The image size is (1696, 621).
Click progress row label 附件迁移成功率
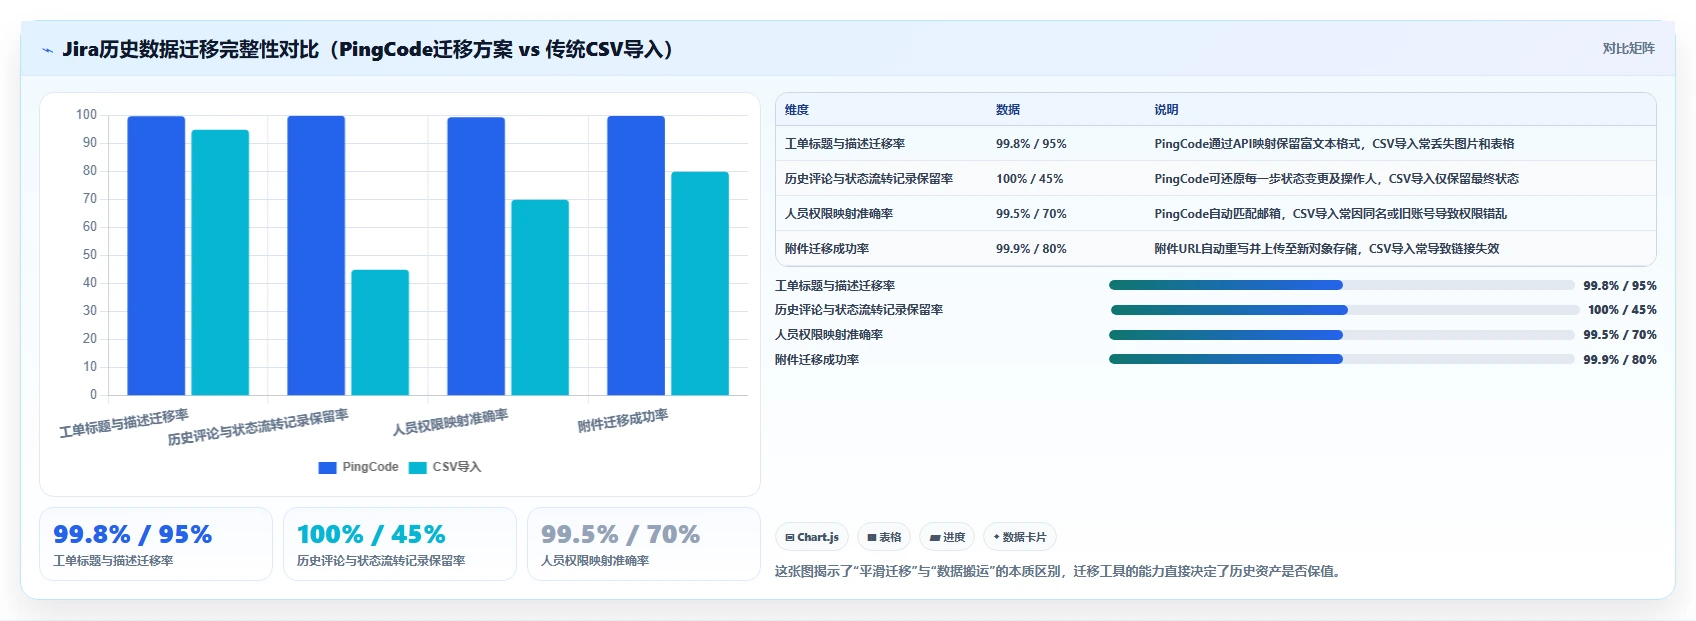tap(817, 360)
